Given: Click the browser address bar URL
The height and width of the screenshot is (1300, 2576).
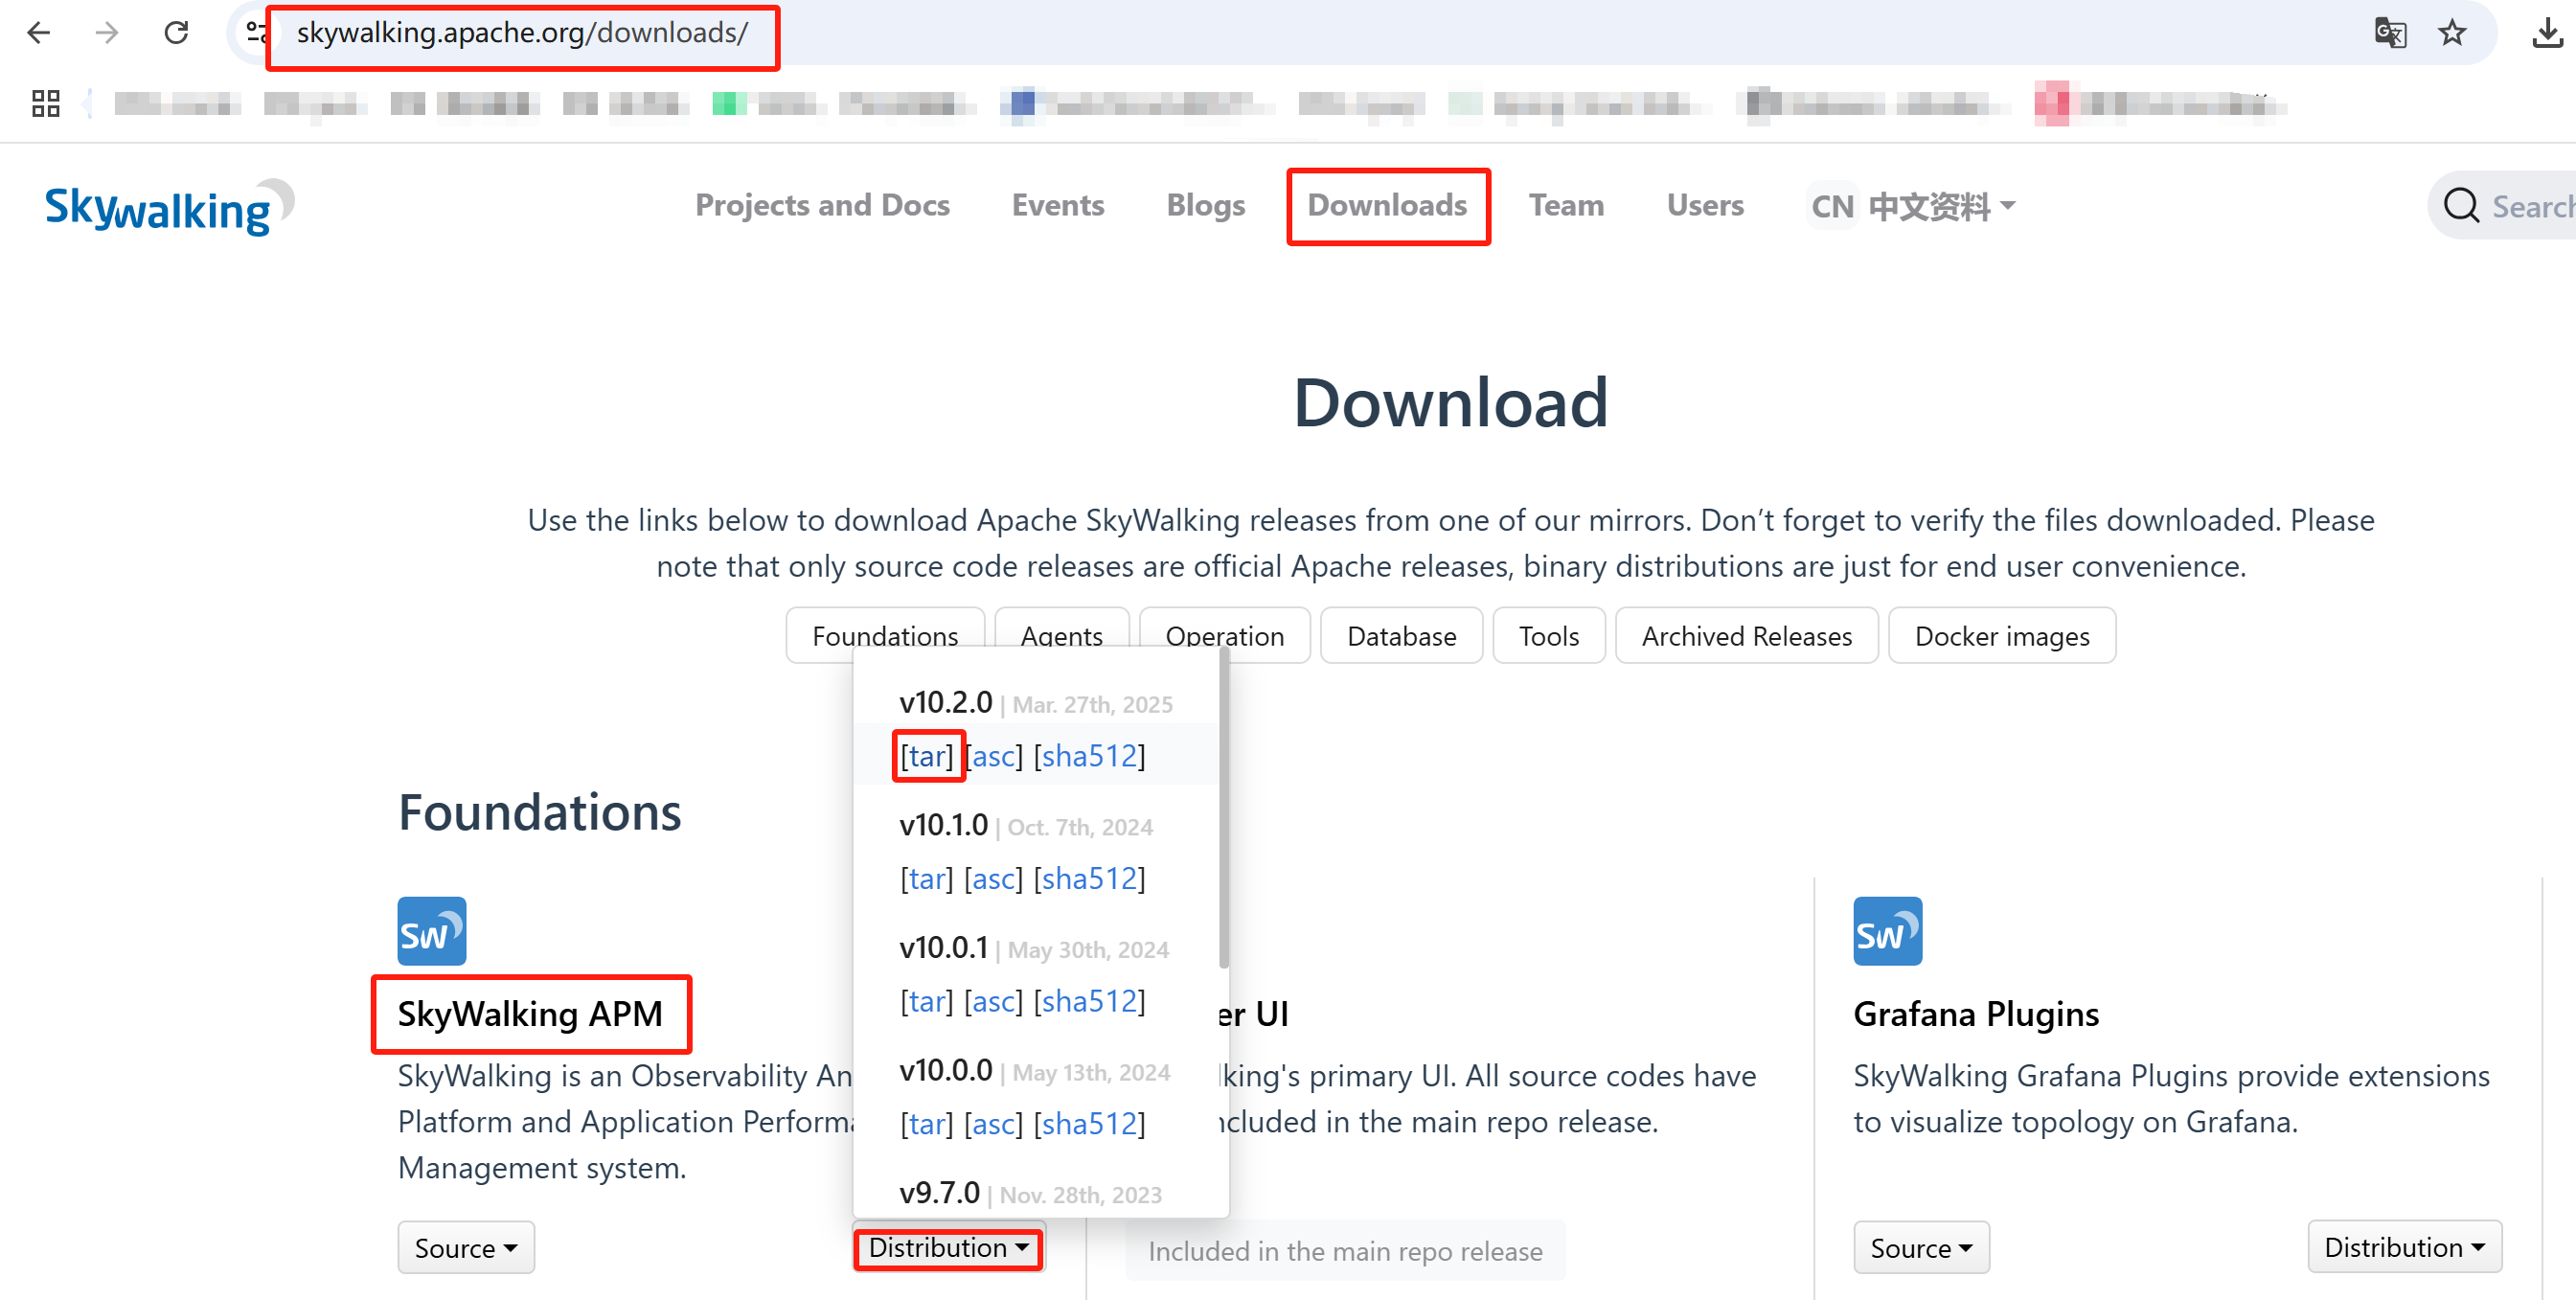Looking at the screenshot, I should coord(521,33).
